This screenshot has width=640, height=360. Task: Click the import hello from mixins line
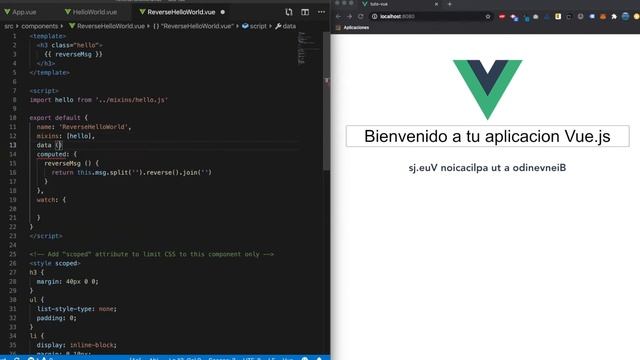(x=99, y=100)
